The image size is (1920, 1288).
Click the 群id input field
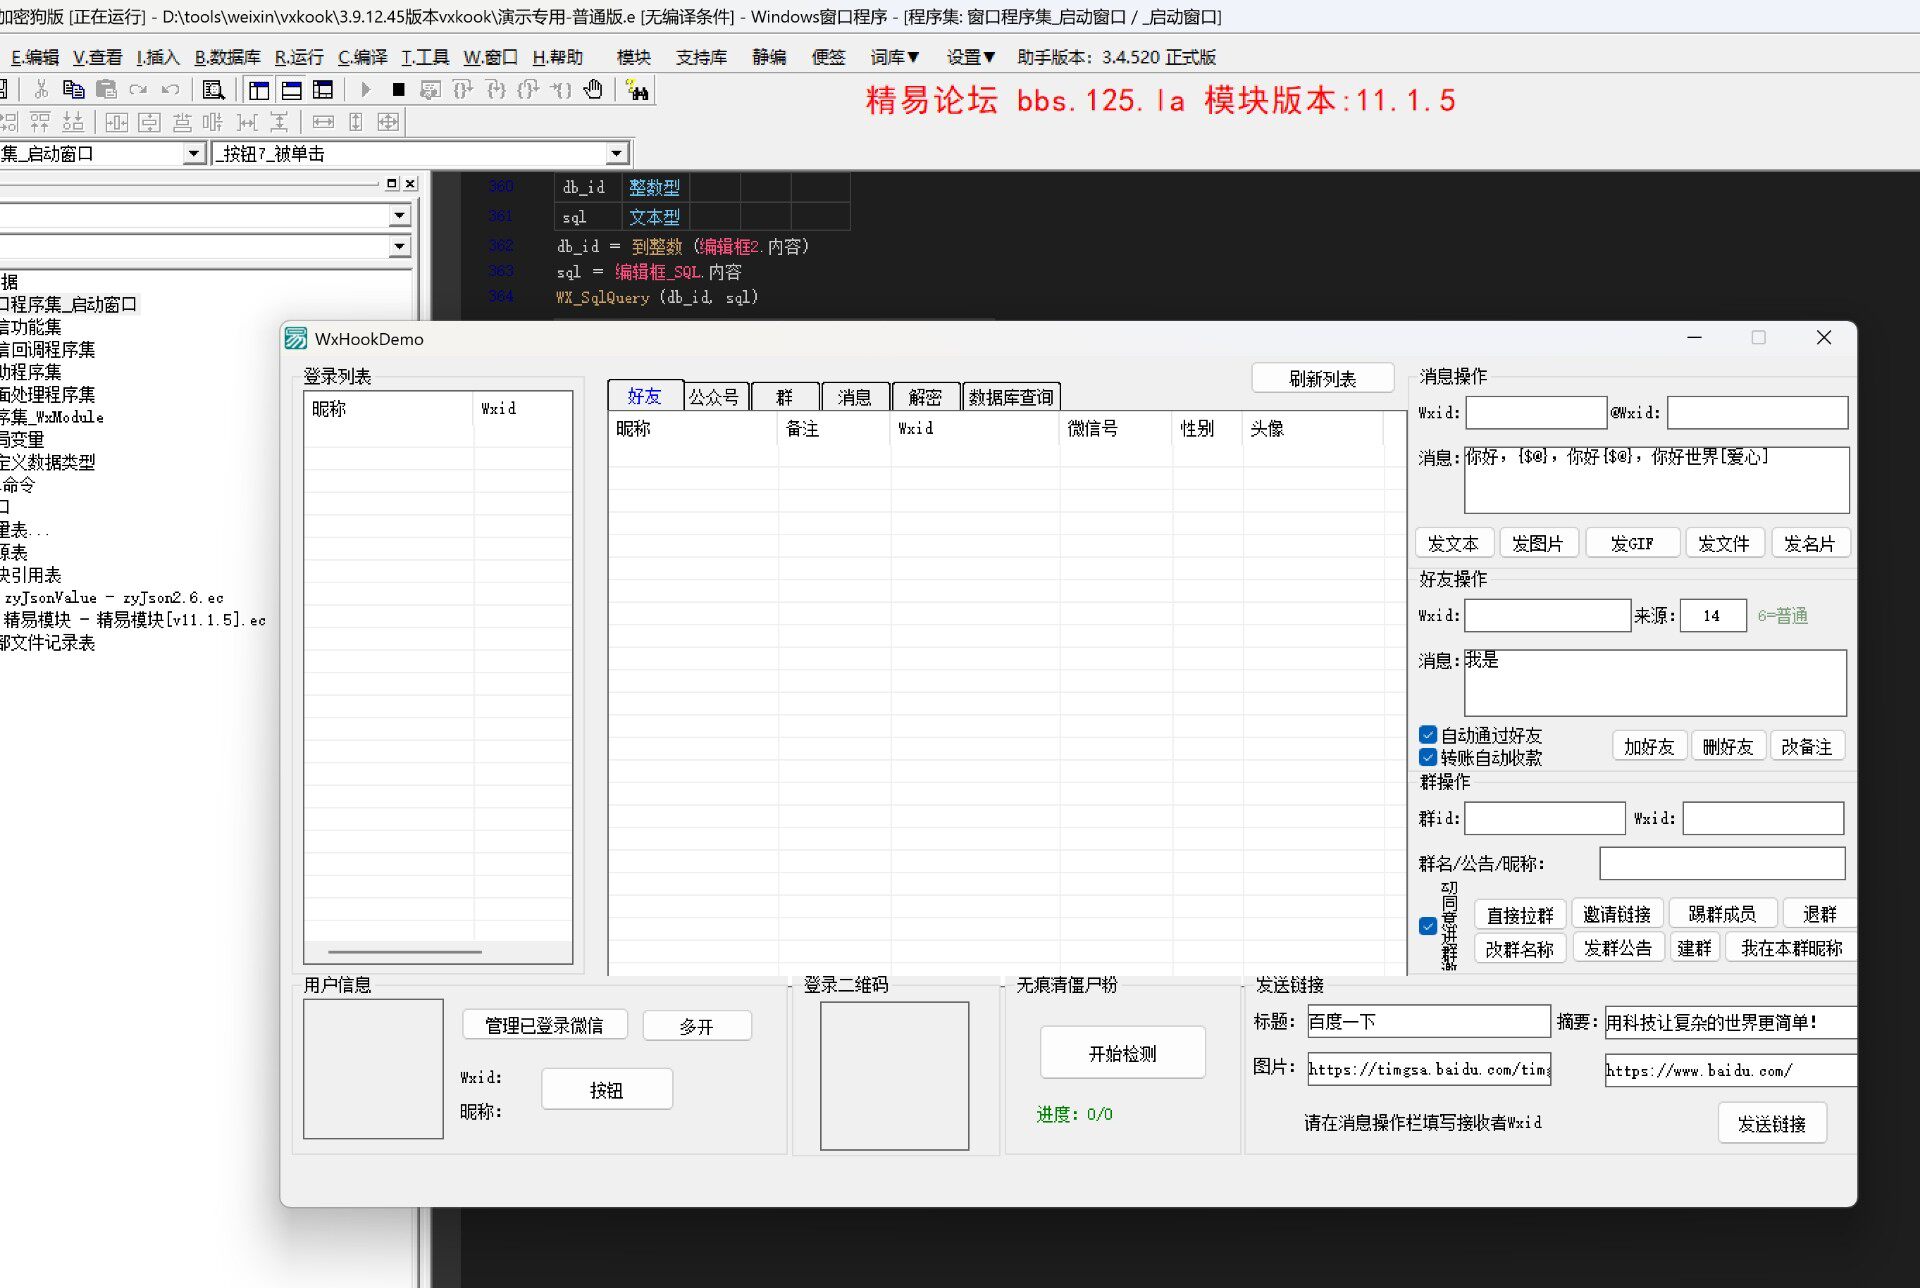1545,818
